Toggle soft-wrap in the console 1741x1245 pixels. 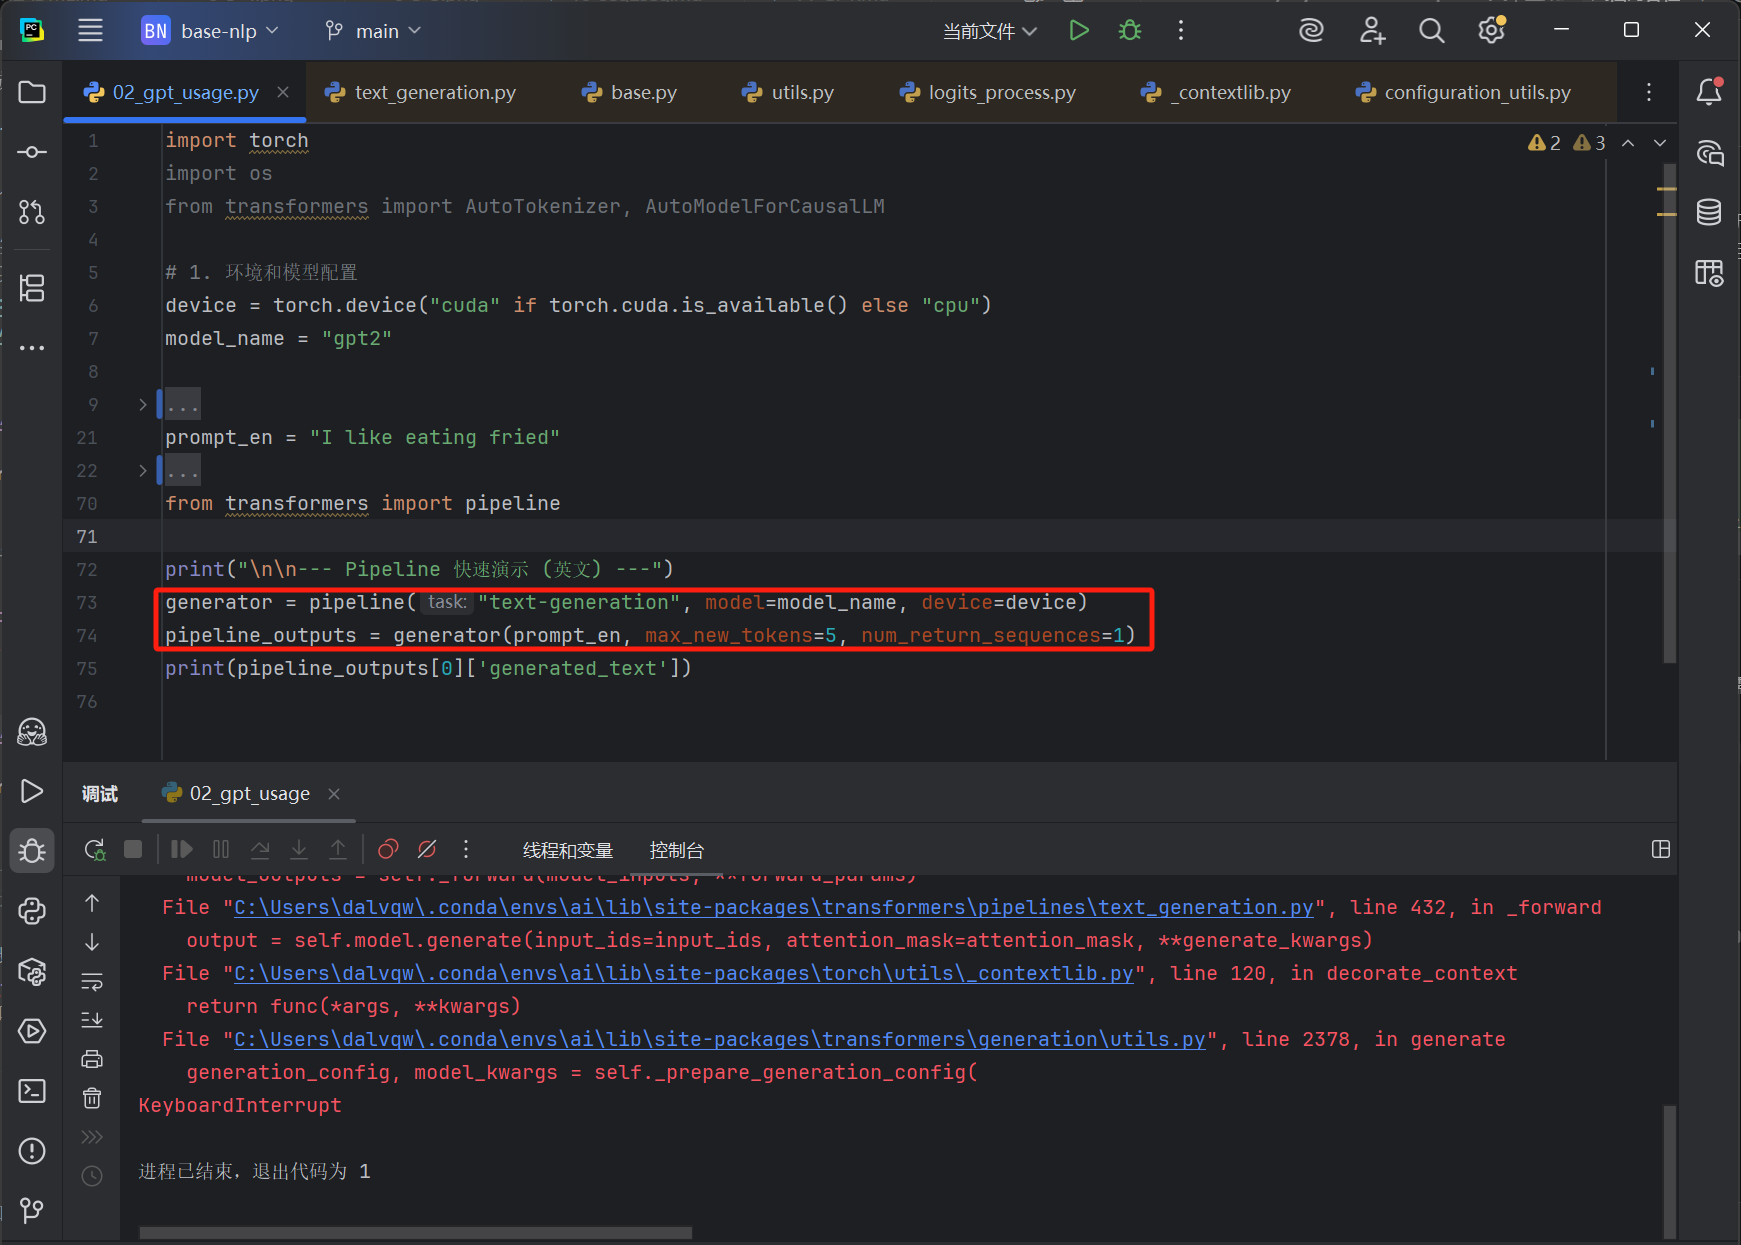(92, 981)
